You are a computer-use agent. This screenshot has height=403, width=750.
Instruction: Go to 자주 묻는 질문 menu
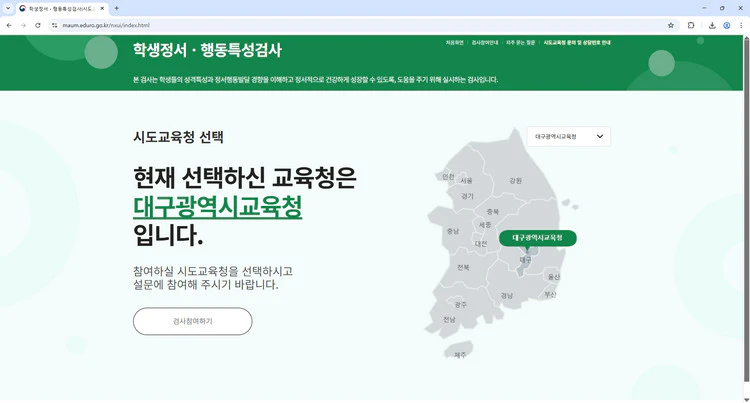pos(520,43)
